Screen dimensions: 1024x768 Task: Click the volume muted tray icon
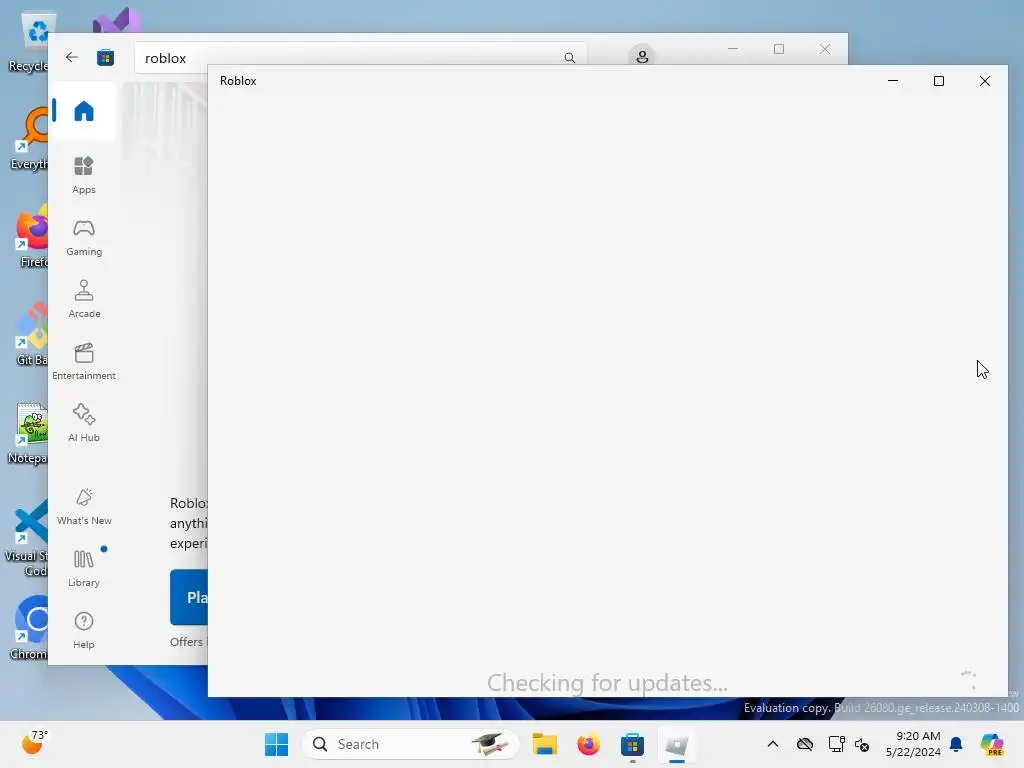pos(862,744)
